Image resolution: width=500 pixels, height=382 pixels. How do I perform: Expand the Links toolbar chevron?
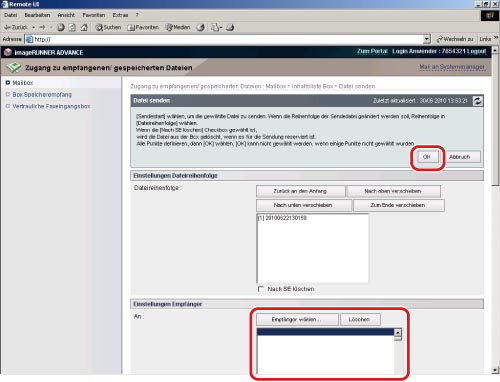point(496,38)
